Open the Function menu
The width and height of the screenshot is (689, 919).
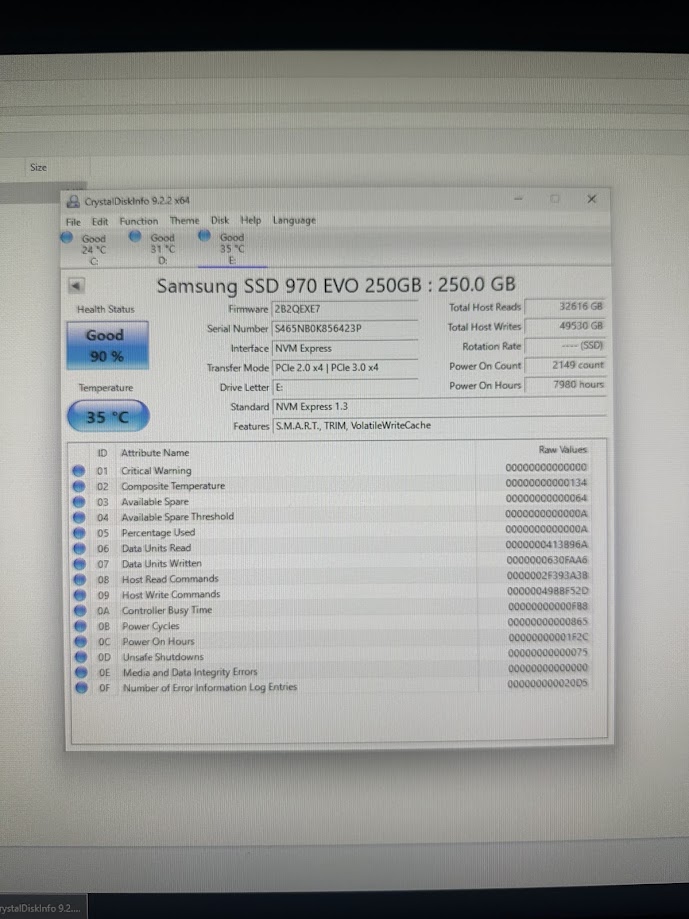click(139, 221)
